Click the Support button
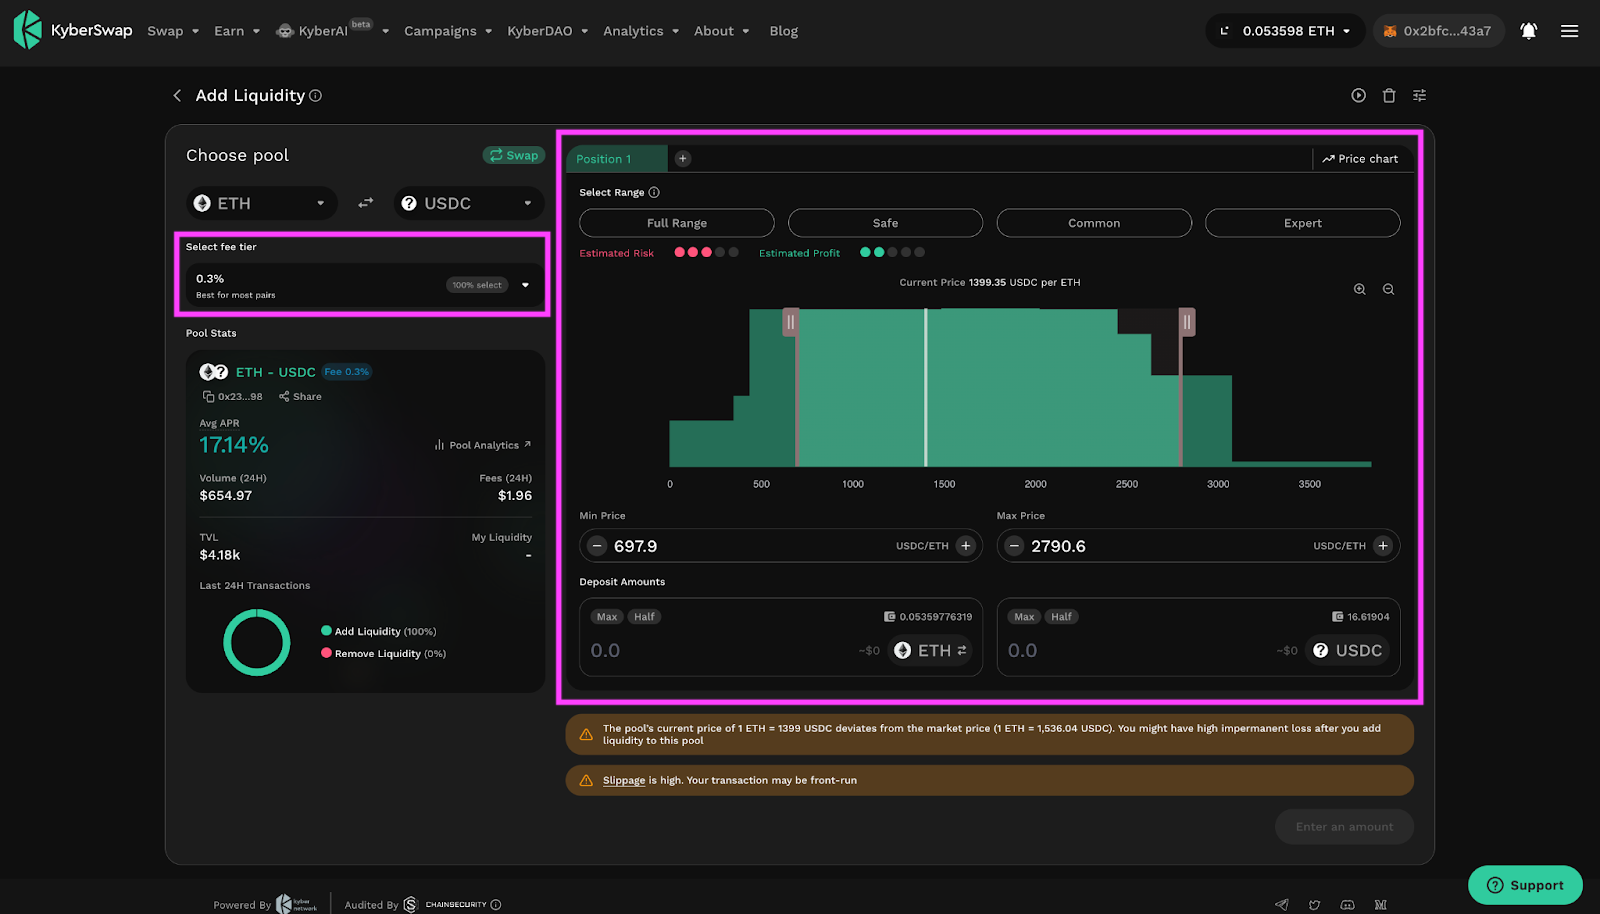Screen dimensions: 1600x914 [x=1525, y=885]
